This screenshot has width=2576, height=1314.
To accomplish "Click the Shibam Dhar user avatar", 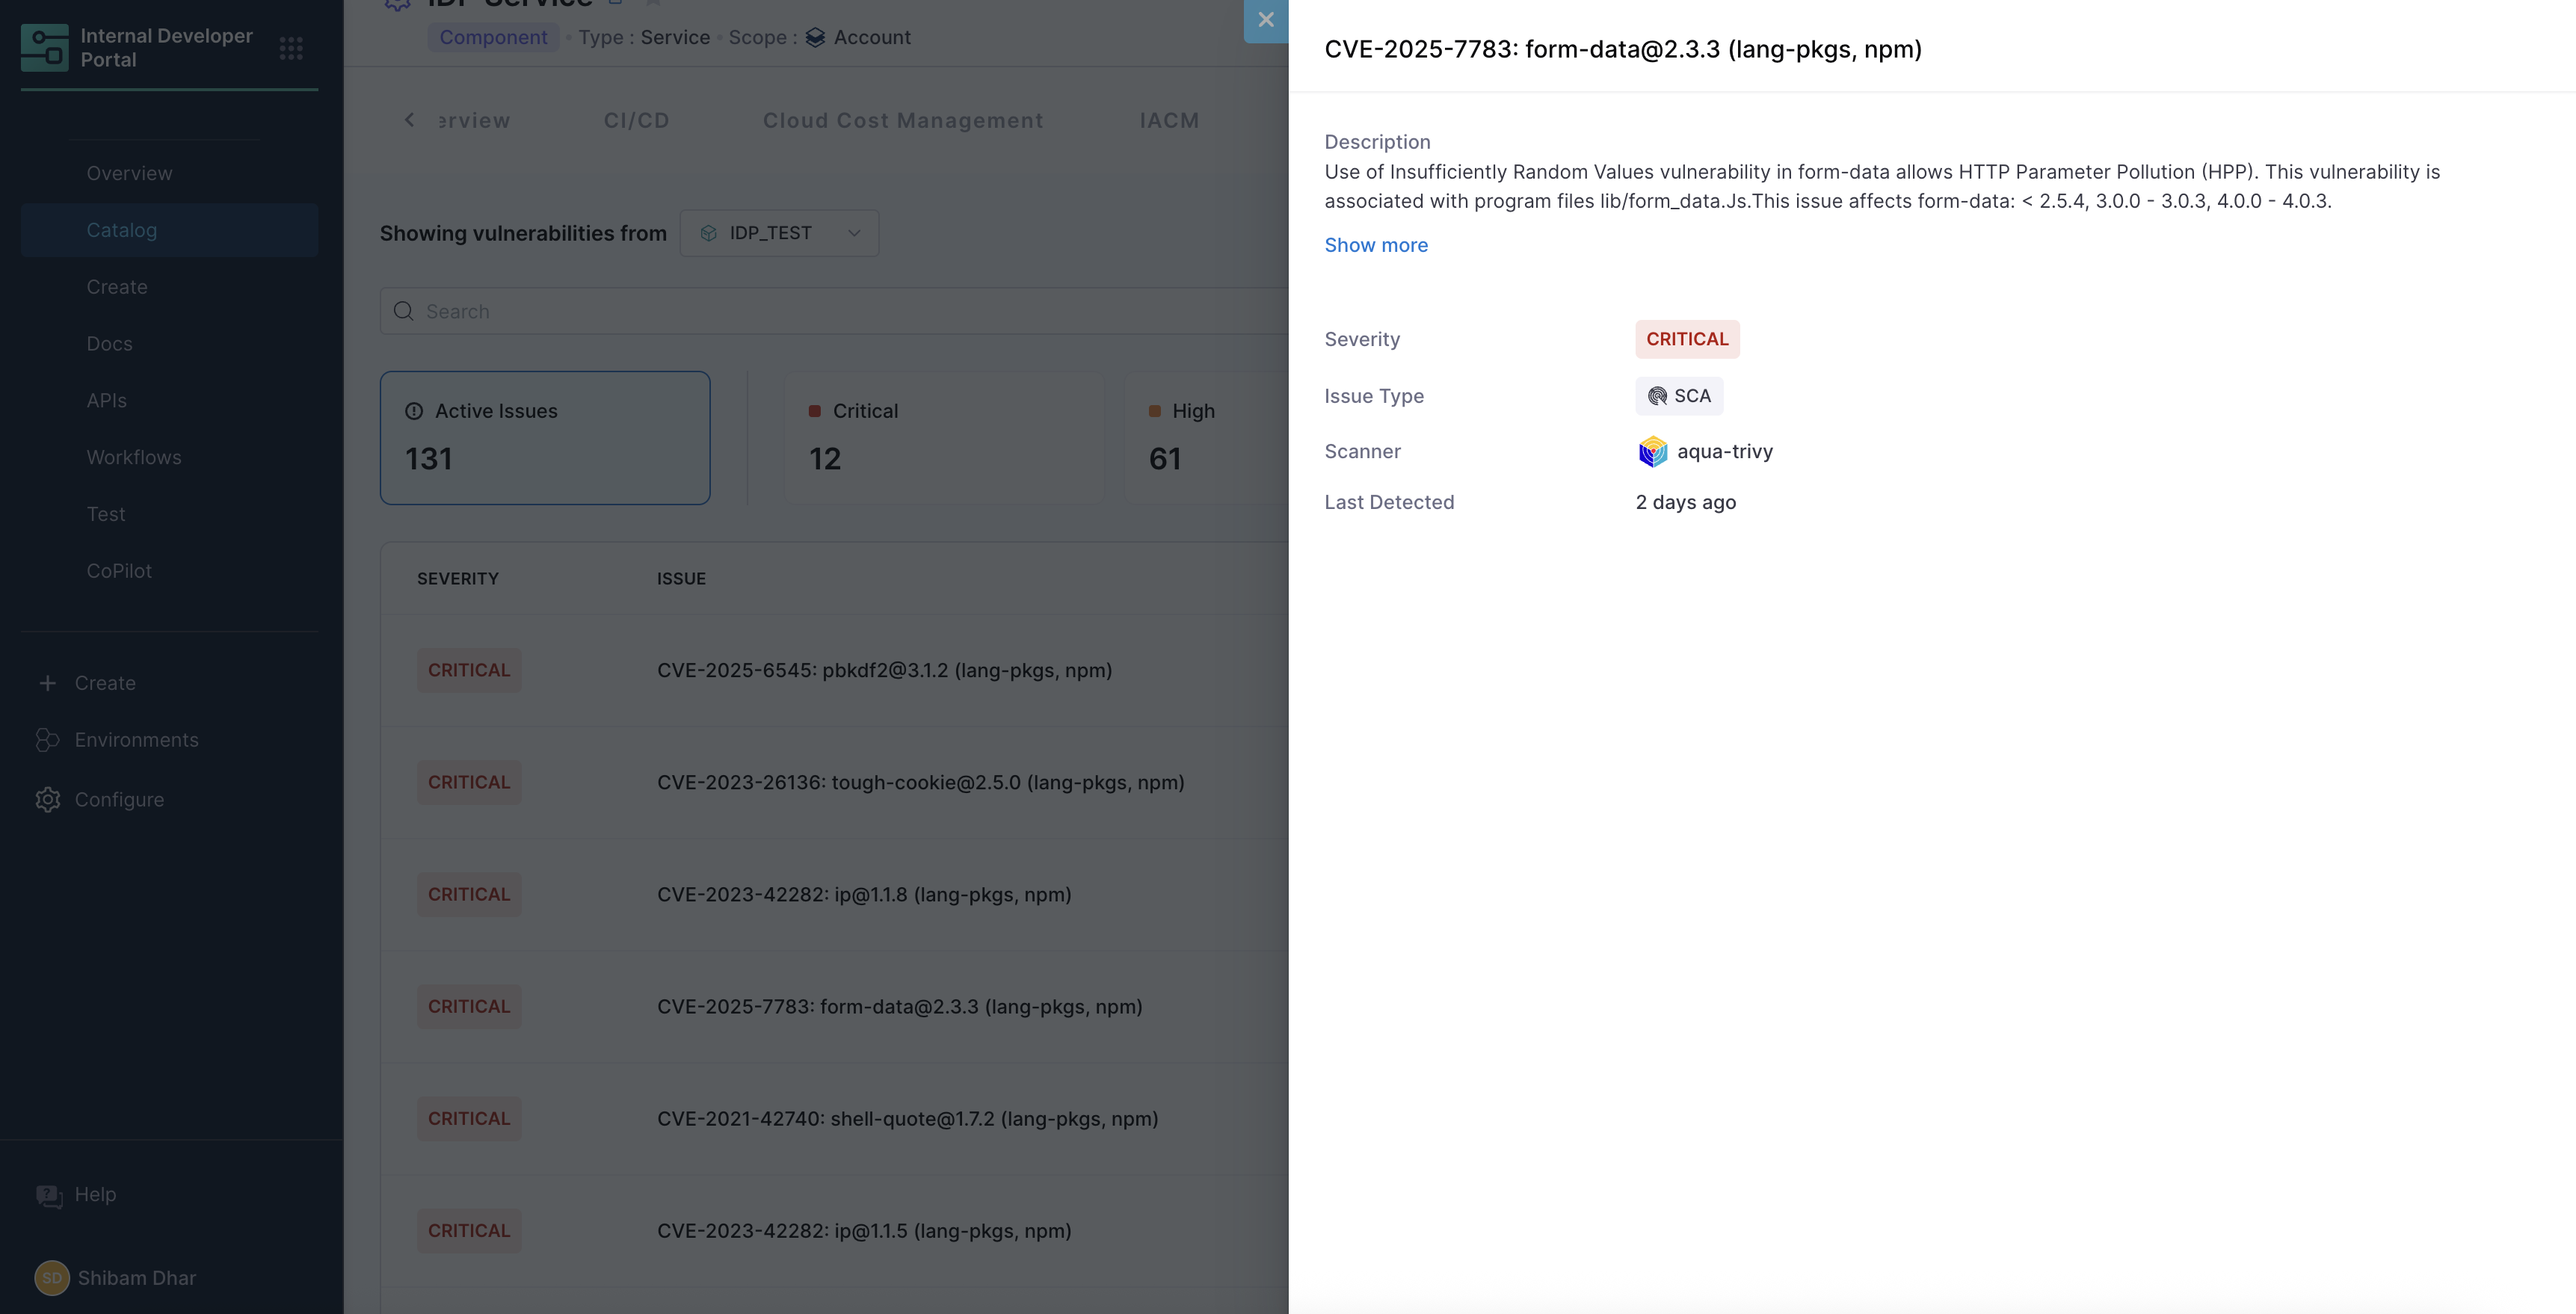I will (52, 1278).
